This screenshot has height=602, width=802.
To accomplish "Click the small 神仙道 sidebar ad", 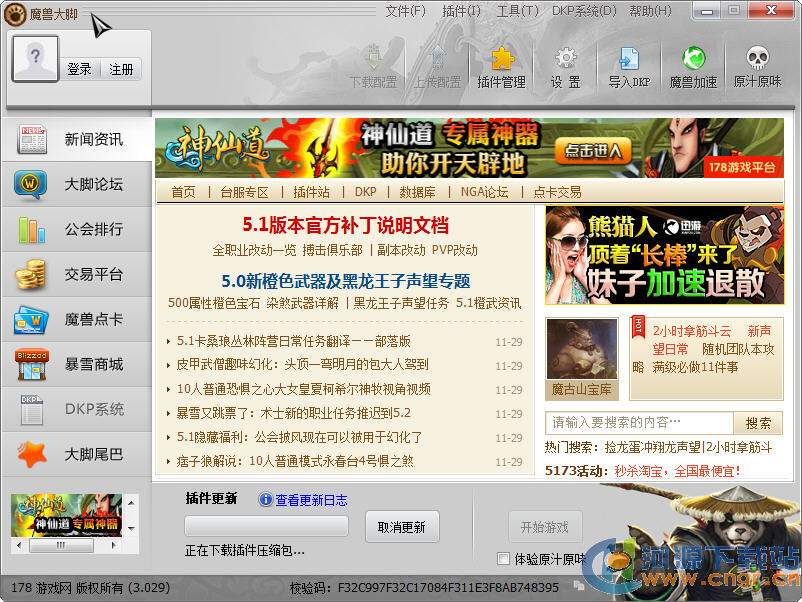I will click(x=66, y=515).
